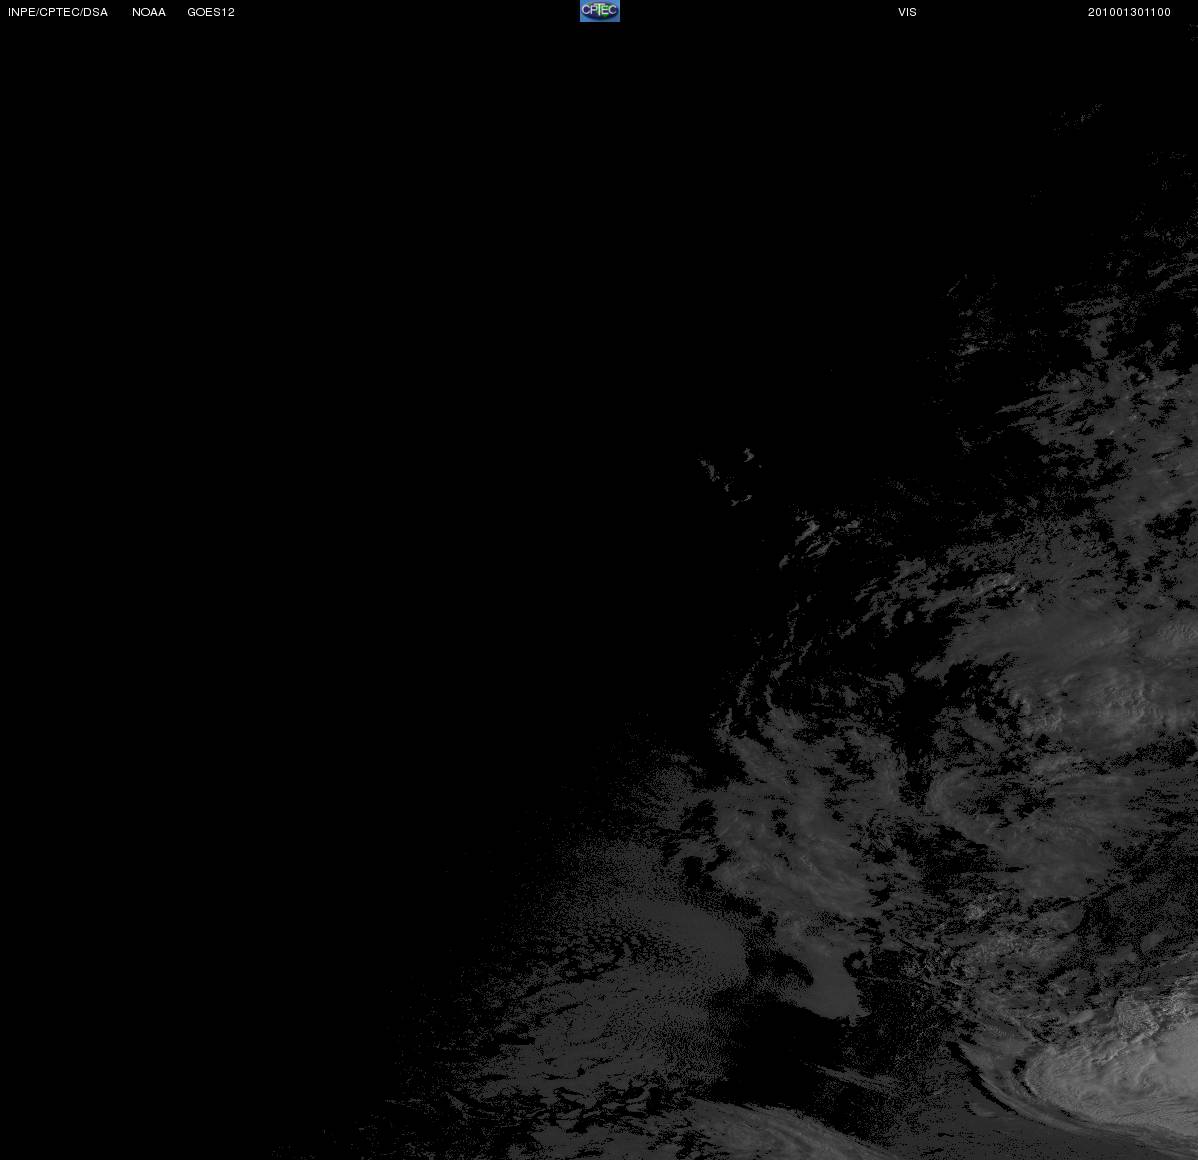Click the GOES12 satellite label
Screen dimensions: 1198x1160
click(x=211, y=12)
